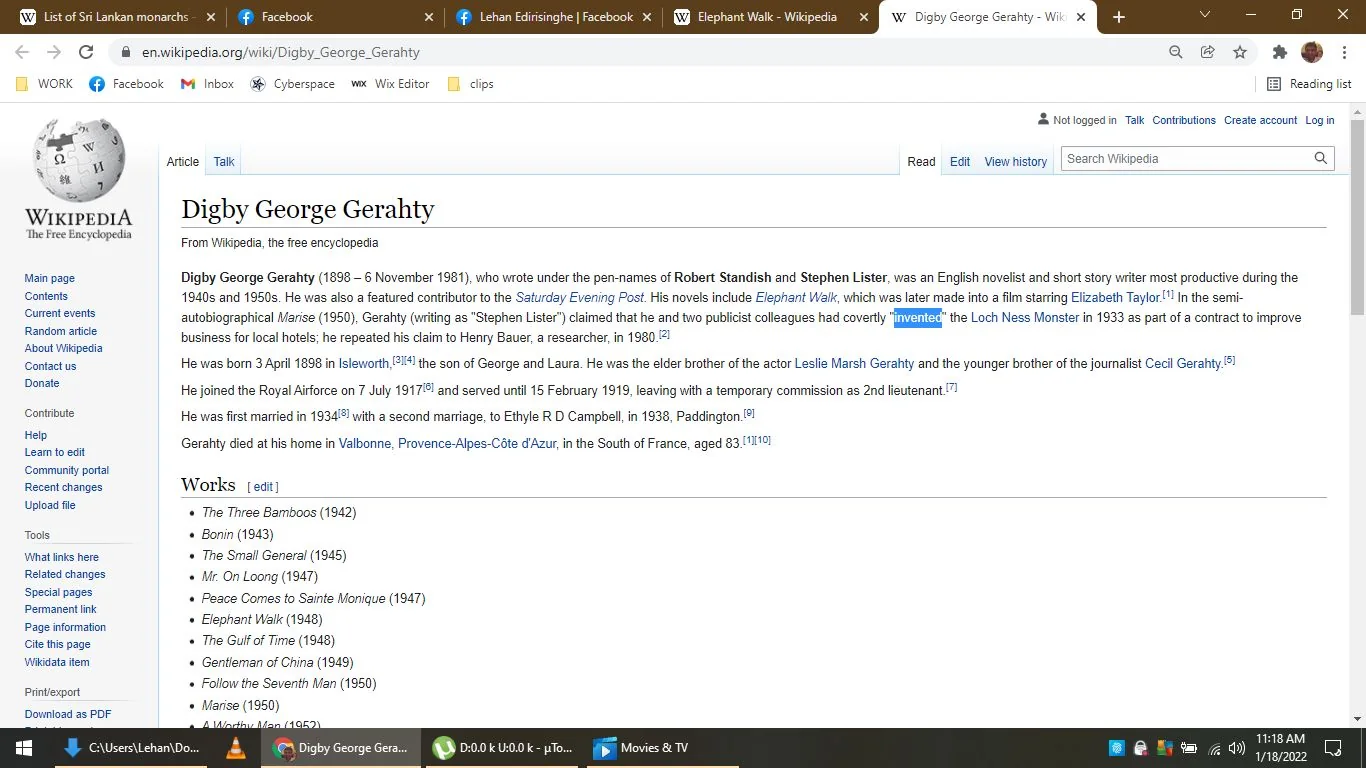This screenshot has width=1366, height=768.
Task: Open the downloads folder taskbar item
Action: tap(131, 748)
